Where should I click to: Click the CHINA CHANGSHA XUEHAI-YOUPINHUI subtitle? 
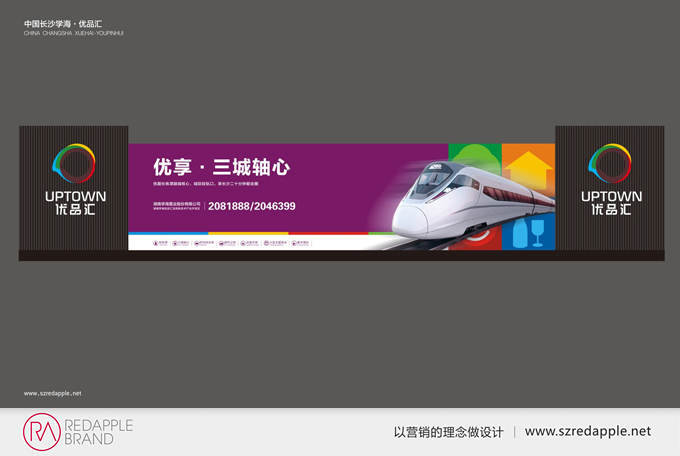click(x=74, y=33)
